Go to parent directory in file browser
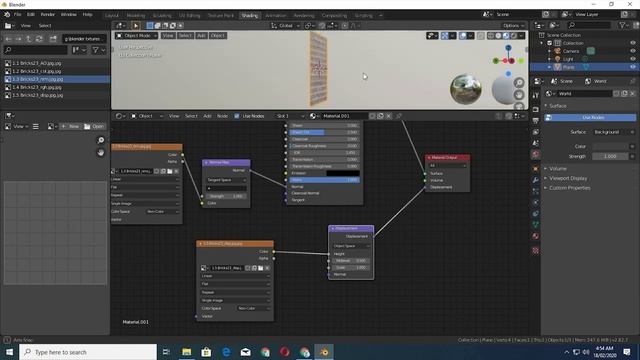This screenshot has width=640, height=360. [x=29, y=39]
